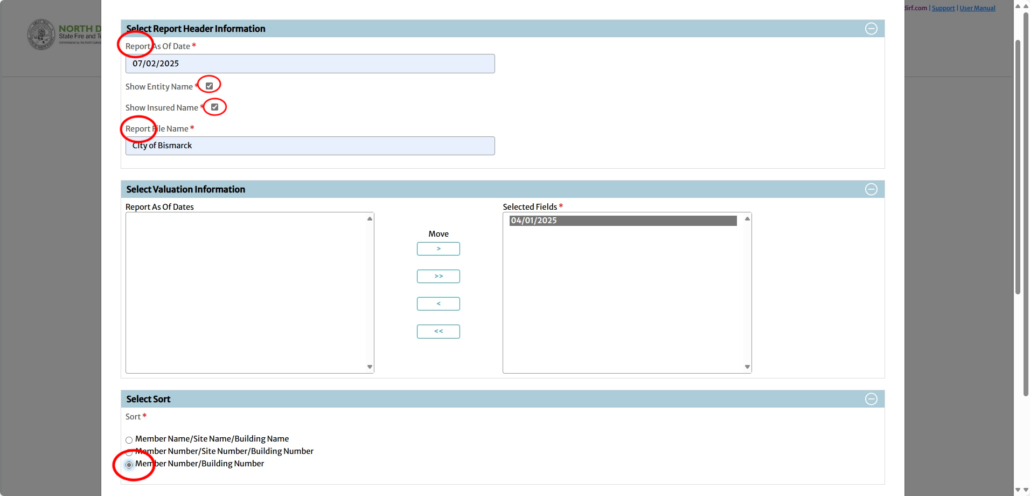This screenshot has width=1030, height=496.
Task: Focus the Report File Name text box
Action: click(x=310, y=146)
